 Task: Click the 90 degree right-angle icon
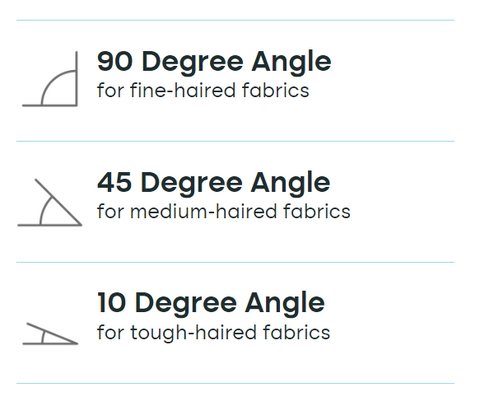(50, 79)
